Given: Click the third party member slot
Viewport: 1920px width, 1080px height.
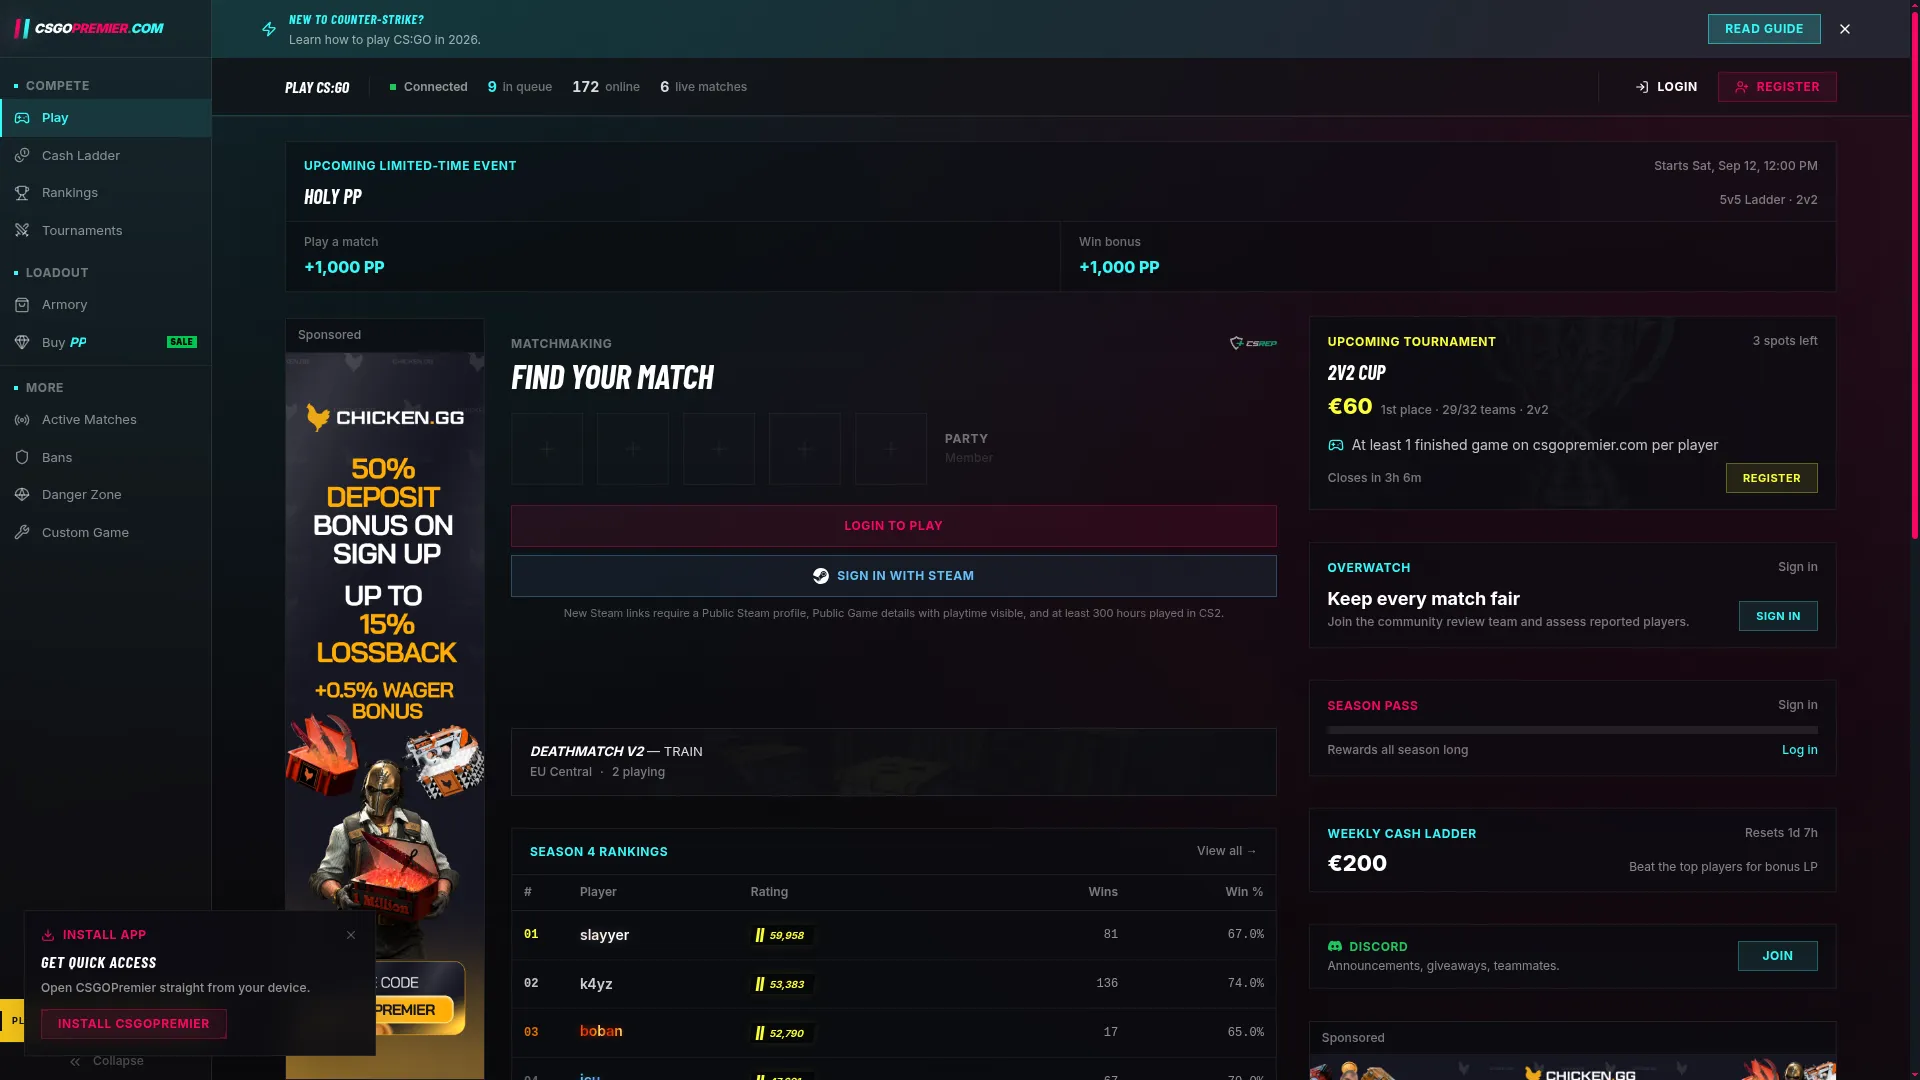Looking at the screenshot, I should [x=719, y=449].
